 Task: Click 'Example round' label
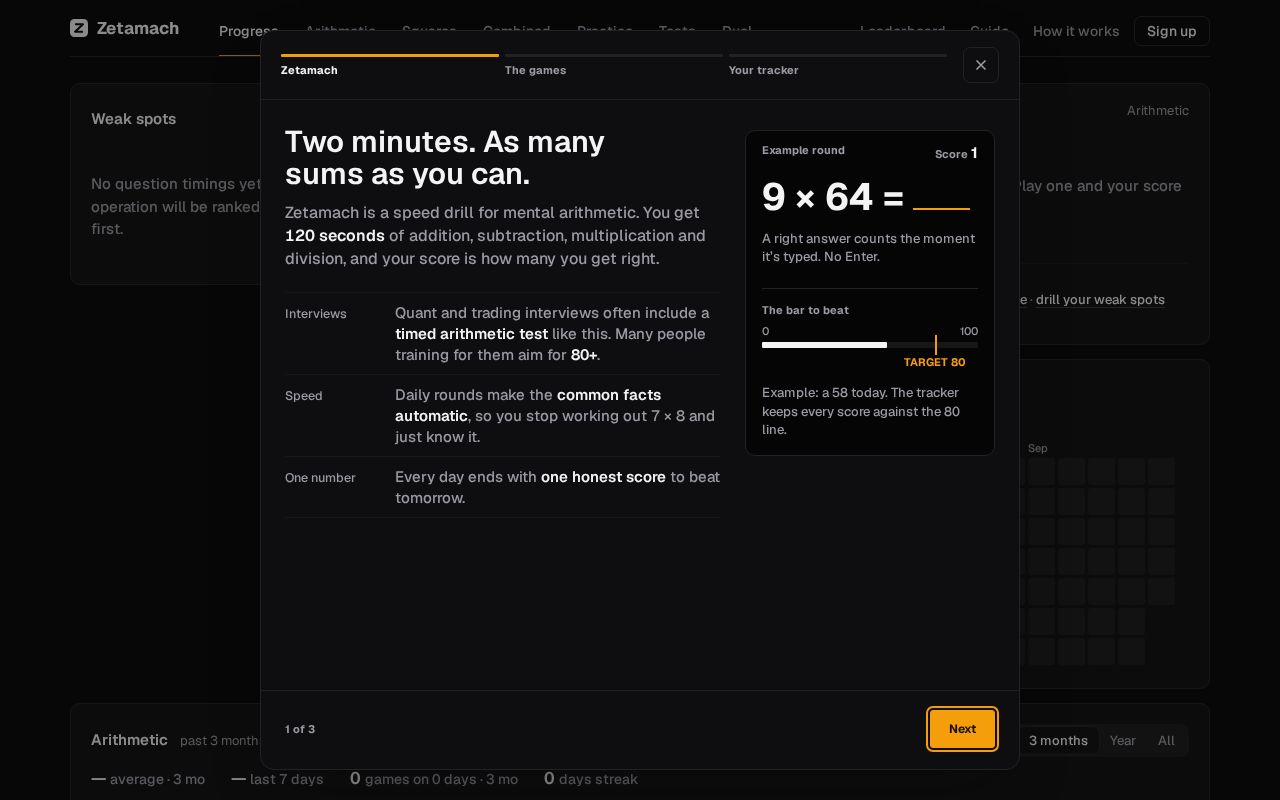click(x=803, y=150)
